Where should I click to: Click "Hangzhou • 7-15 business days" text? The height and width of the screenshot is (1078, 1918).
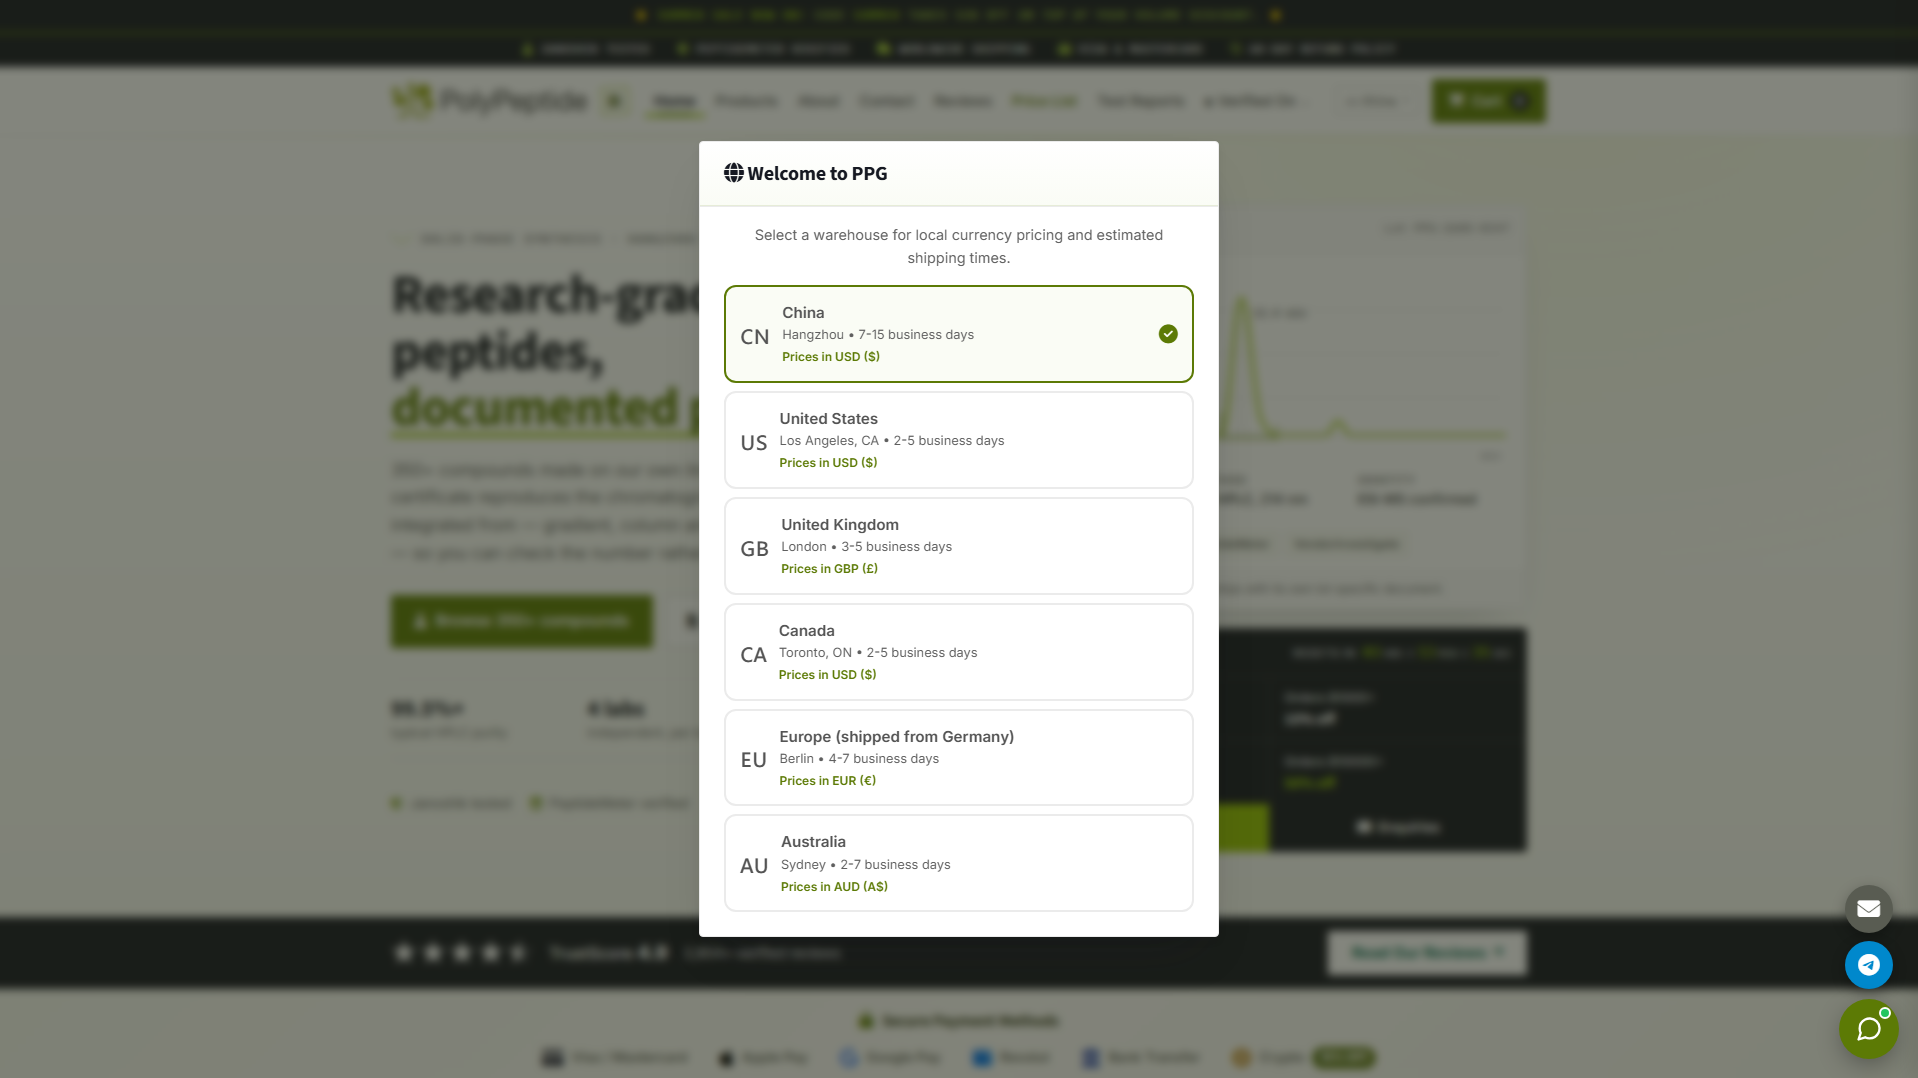click(x=878, y=335)
